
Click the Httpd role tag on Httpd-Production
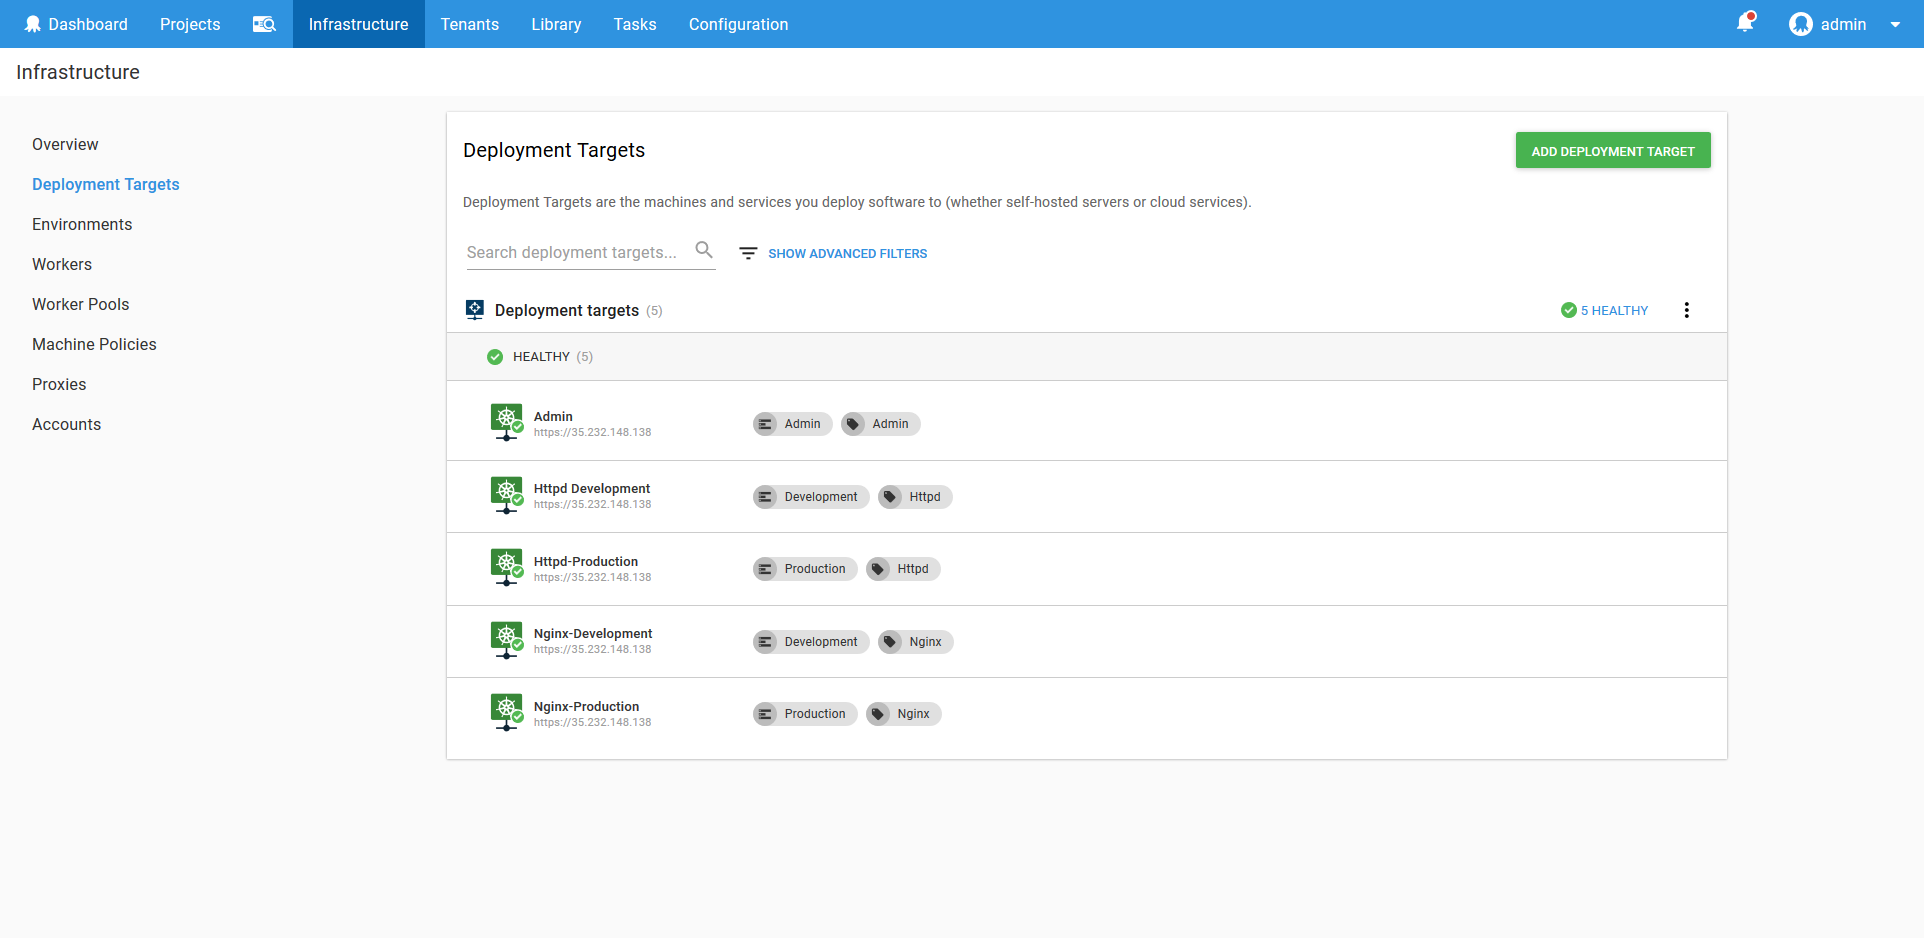pyautogui.click(x=903, y=569)
